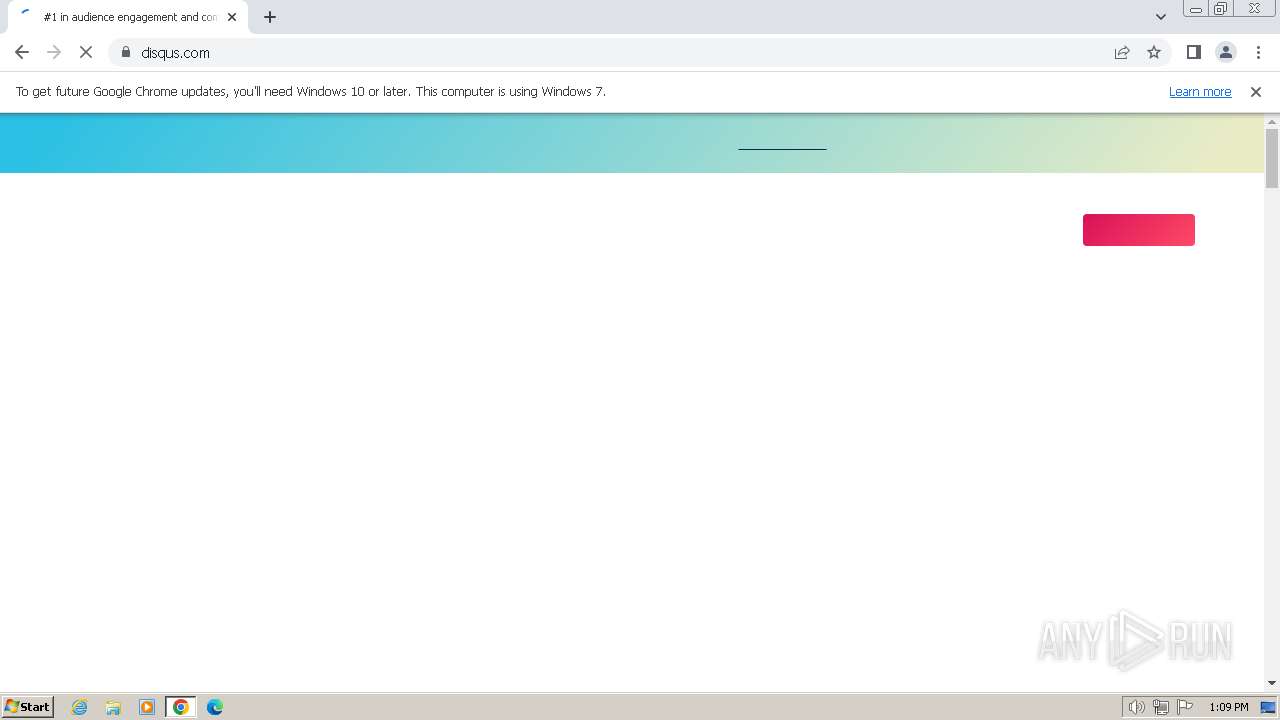The height and width of the screenshot is (720, 1280).
Task: Share this page using the share icon
Action: point(1122,52)
